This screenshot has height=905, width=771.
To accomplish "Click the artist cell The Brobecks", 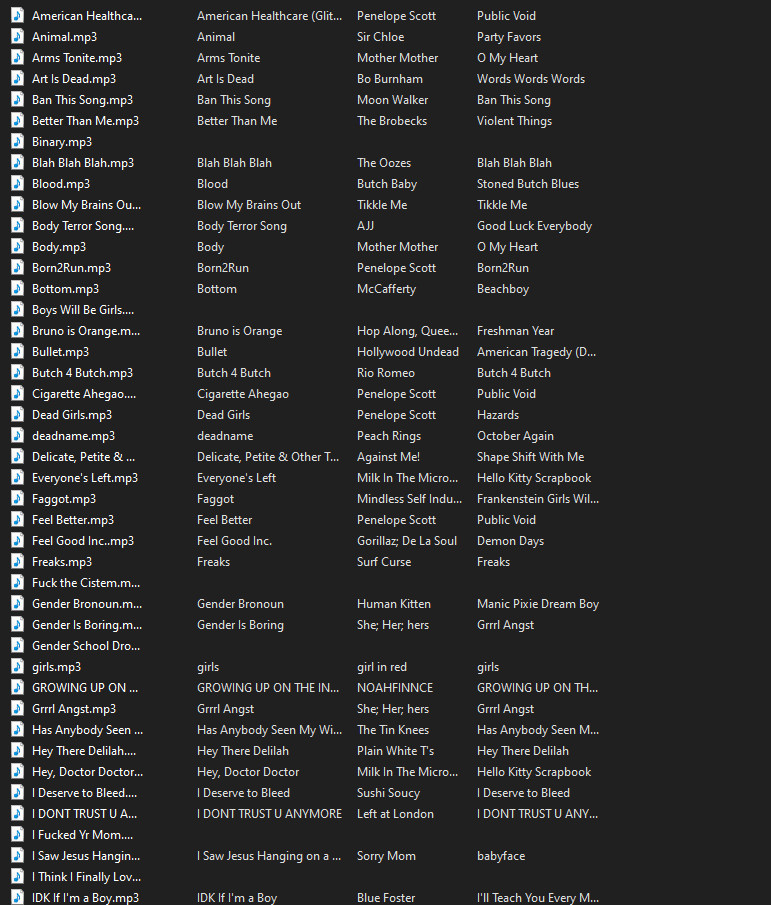I will coord(392,121).
